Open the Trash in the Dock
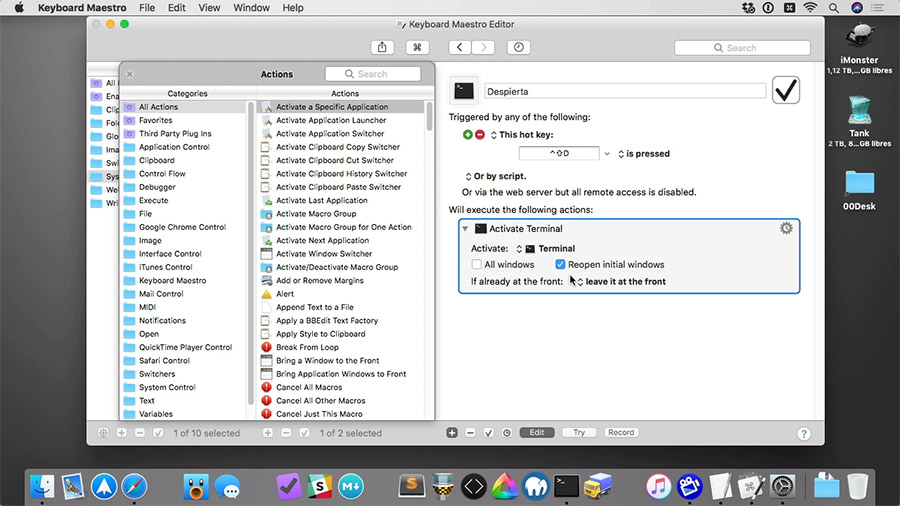The height and width of the screenshot is (506, 900). pos(858,486)
